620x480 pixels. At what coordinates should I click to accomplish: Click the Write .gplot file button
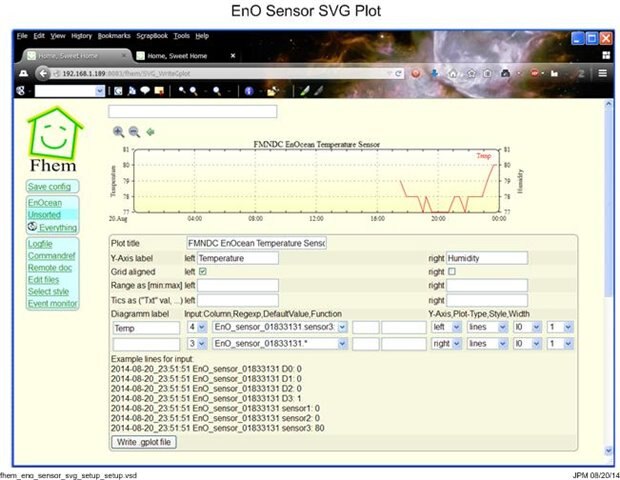click(x=144, y=442)
